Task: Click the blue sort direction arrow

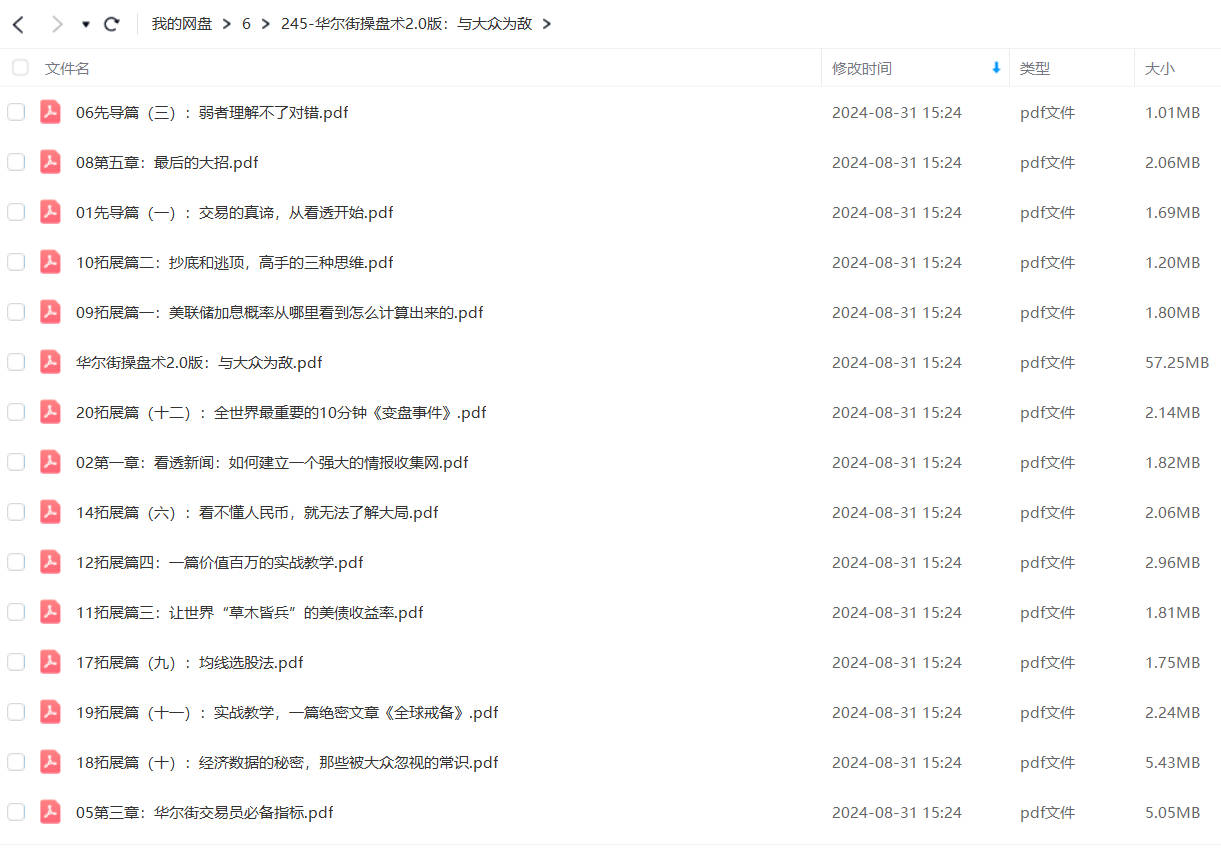Action: click(996, 68)
